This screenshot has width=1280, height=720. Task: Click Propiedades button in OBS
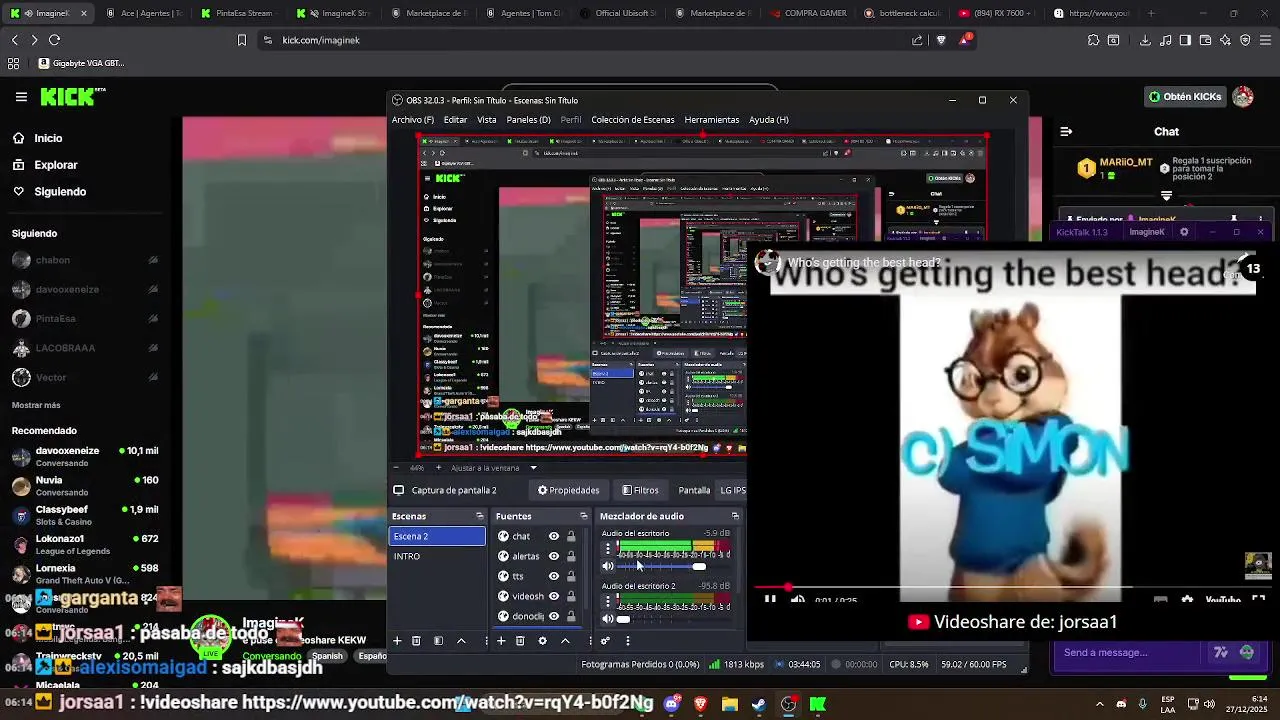[x=568, y=490]
